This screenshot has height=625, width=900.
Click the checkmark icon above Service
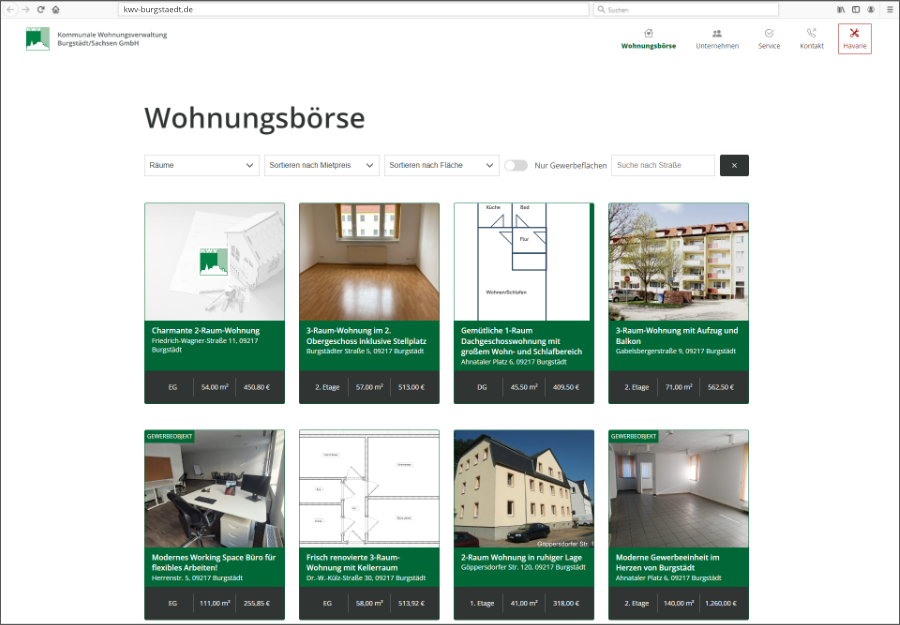(769, 33)
